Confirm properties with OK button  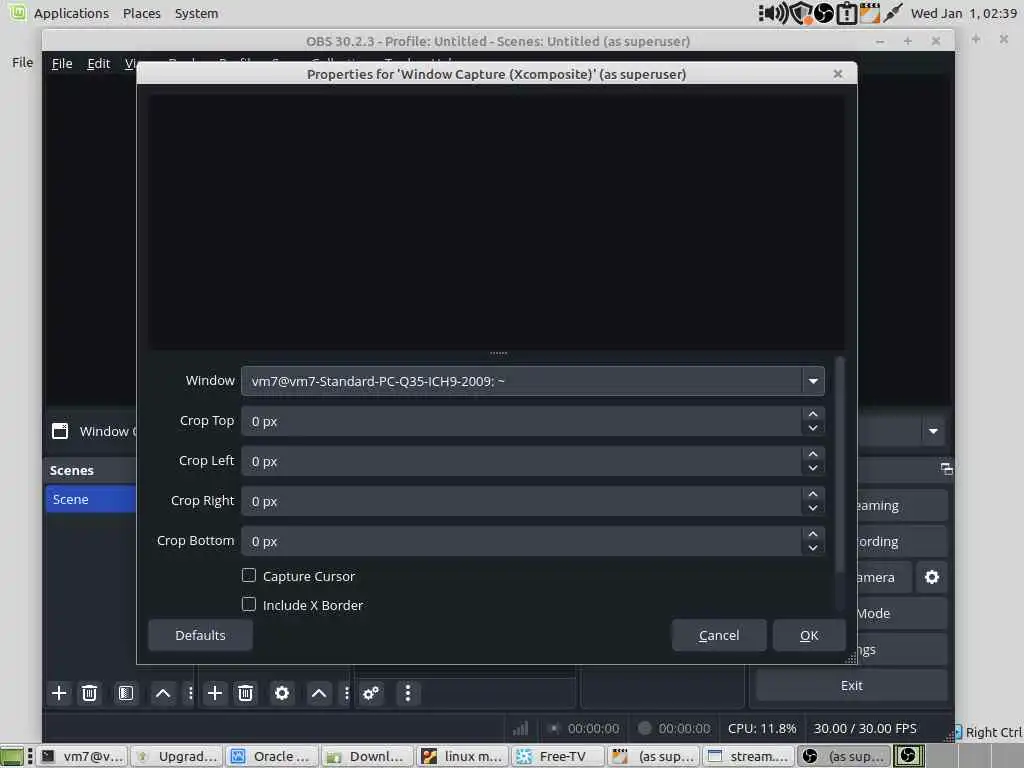coord(809,635)
